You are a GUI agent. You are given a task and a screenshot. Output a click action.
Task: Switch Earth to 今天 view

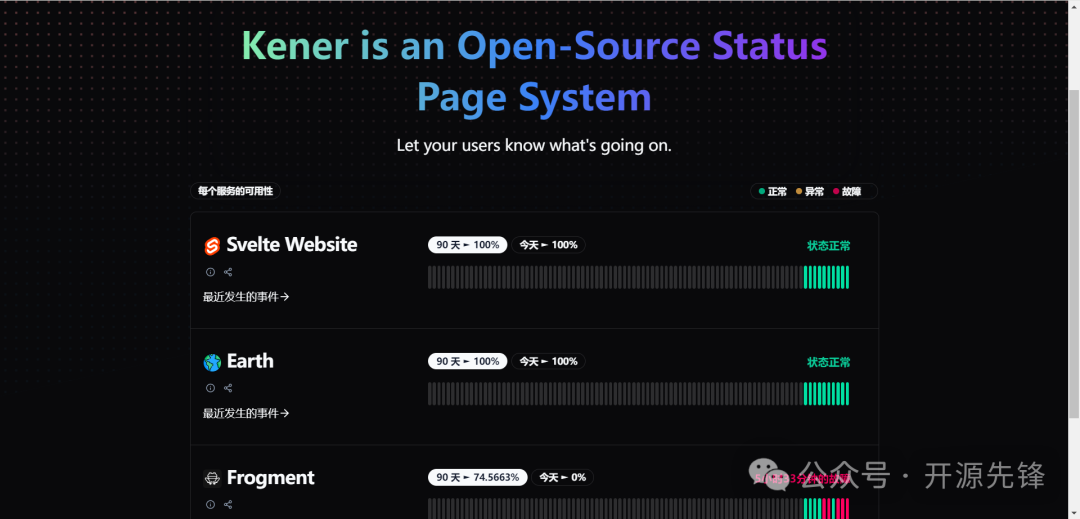click(548, 361)
